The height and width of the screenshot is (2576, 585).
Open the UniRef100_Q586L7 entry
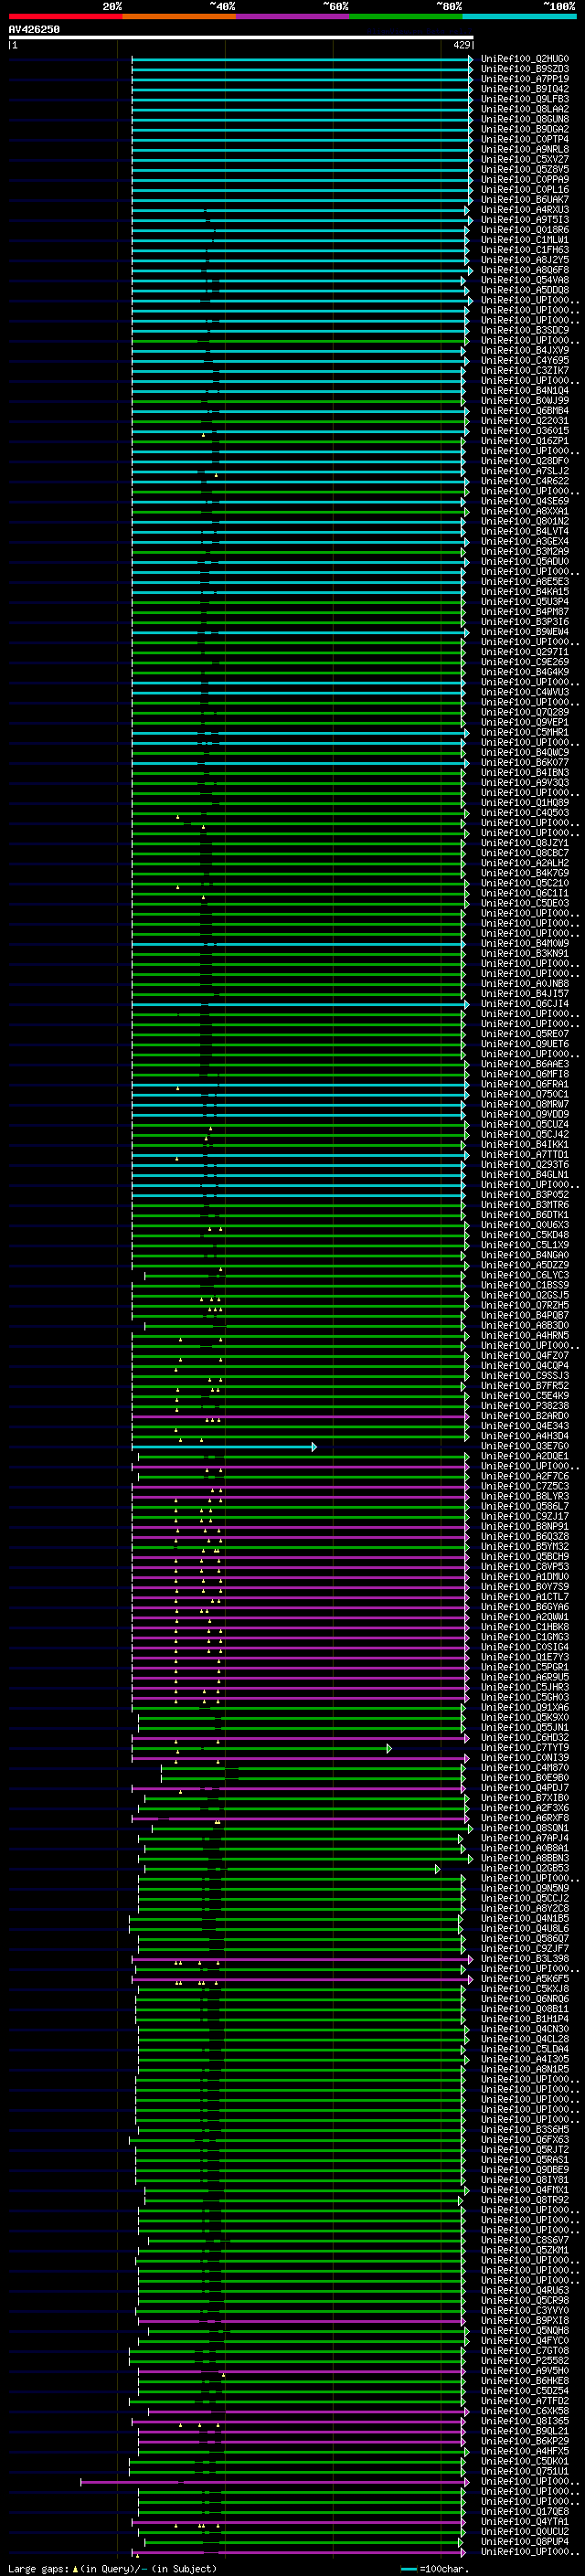point(524,1506)
